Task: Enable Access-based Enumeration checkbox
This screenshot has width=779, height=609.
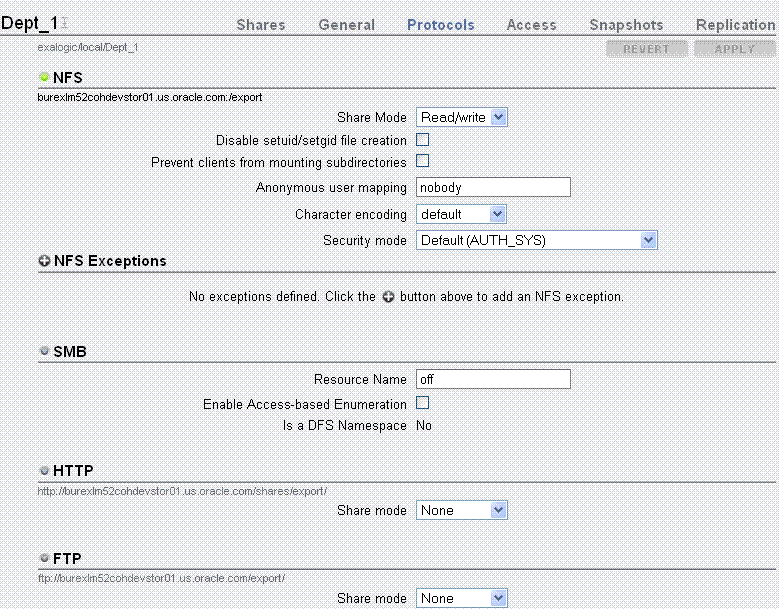Action: click(422, 402)
